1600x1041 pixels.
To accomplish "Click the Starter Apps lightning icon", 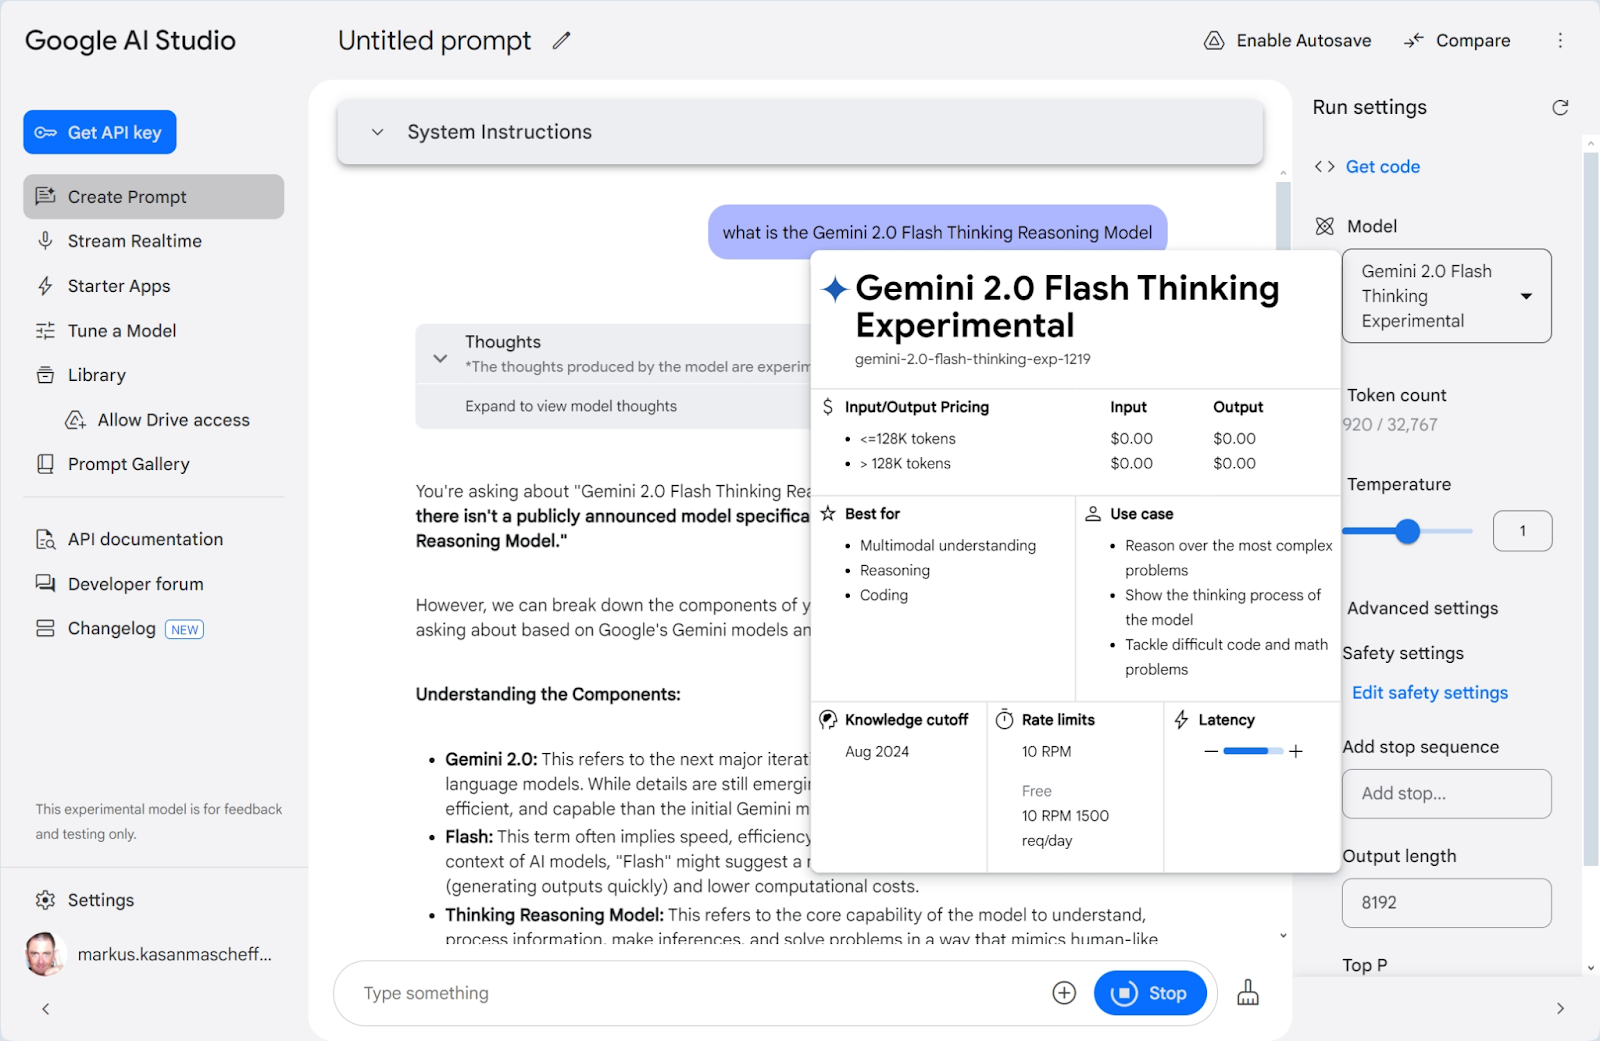I will point(45,286).
